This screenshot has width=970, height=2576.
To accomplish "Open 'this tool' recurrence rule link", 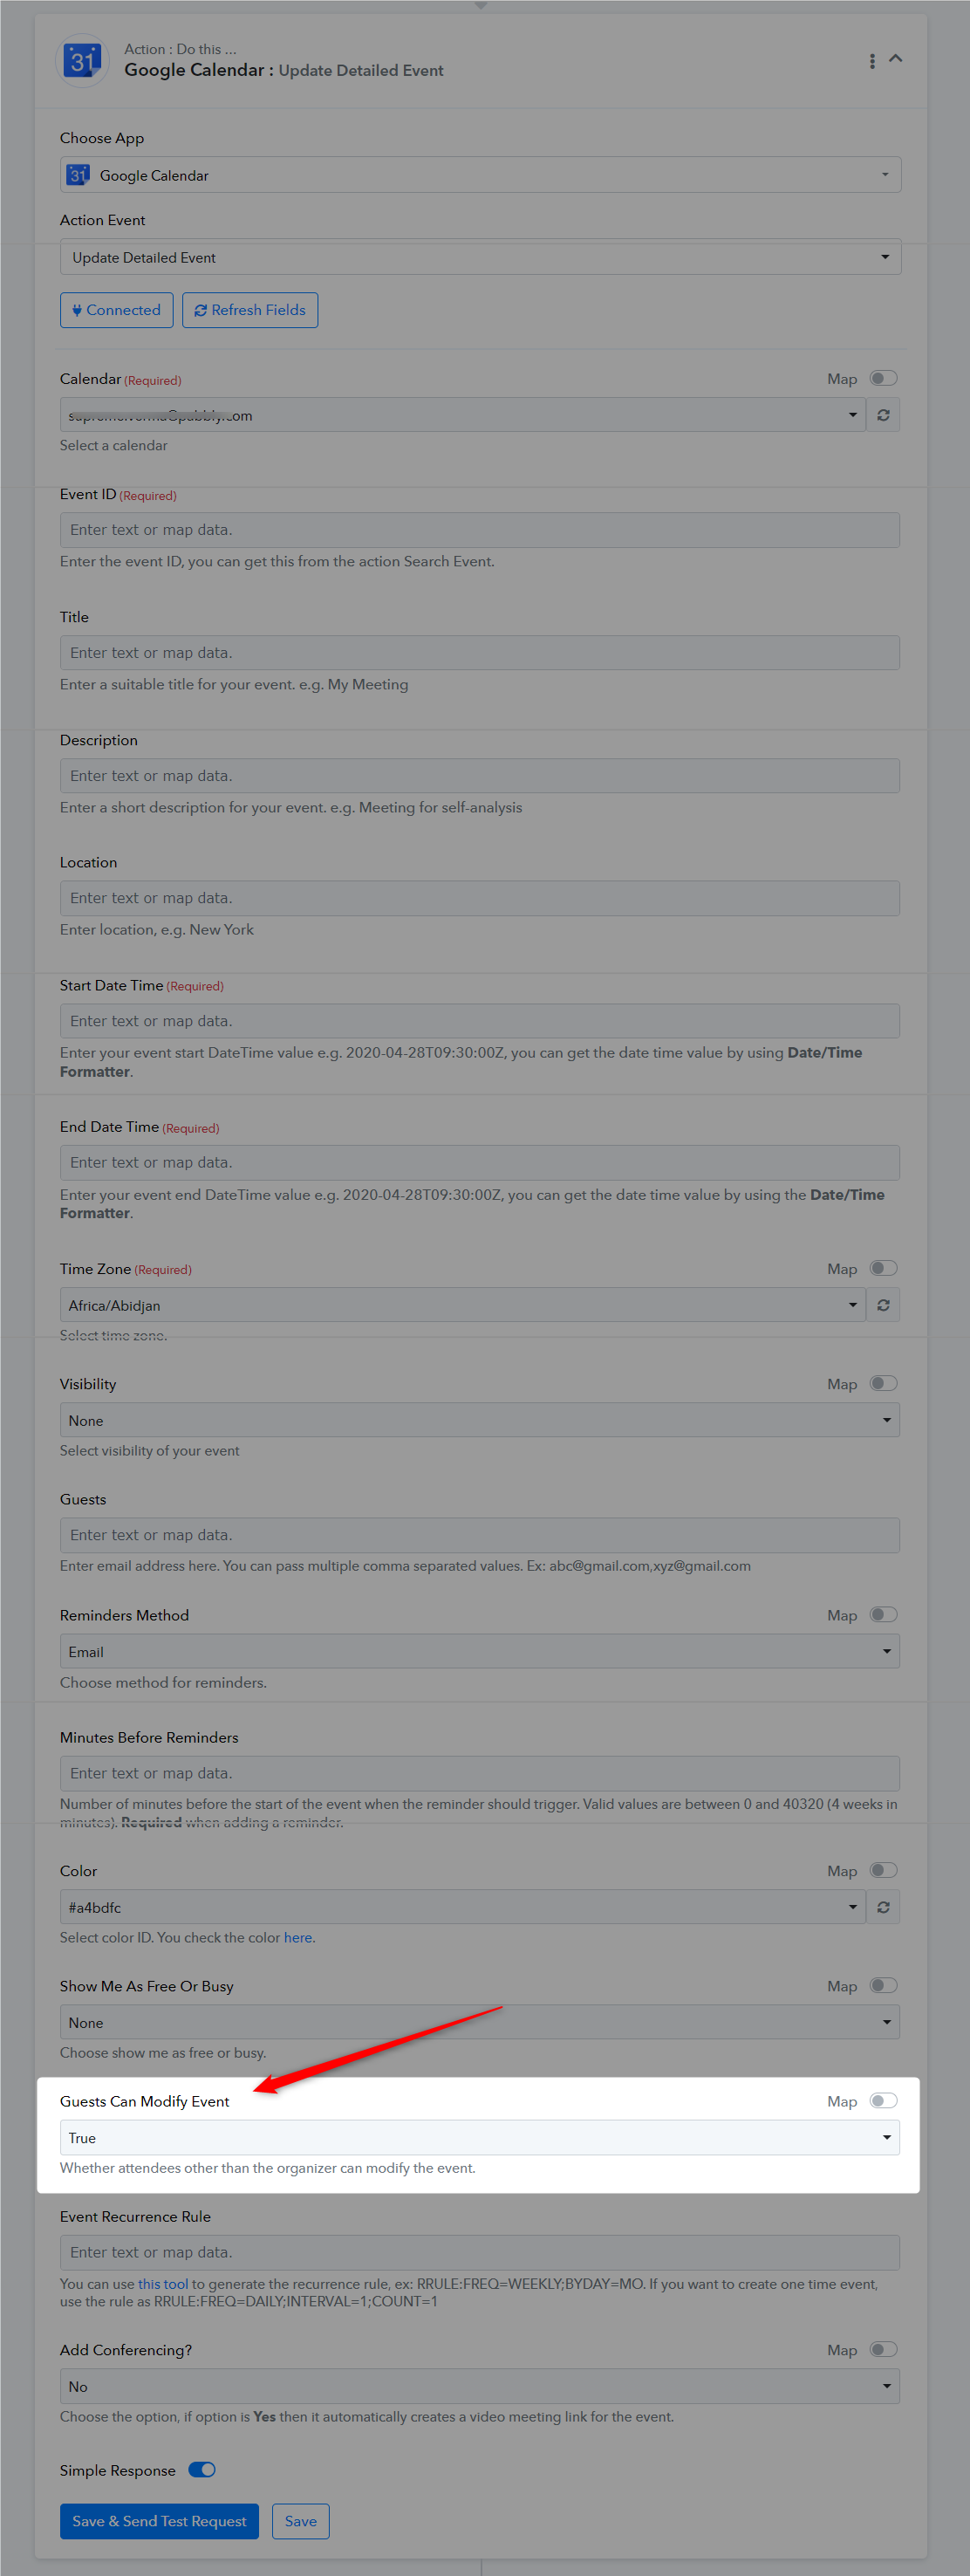I will [x=163, y=2284].
